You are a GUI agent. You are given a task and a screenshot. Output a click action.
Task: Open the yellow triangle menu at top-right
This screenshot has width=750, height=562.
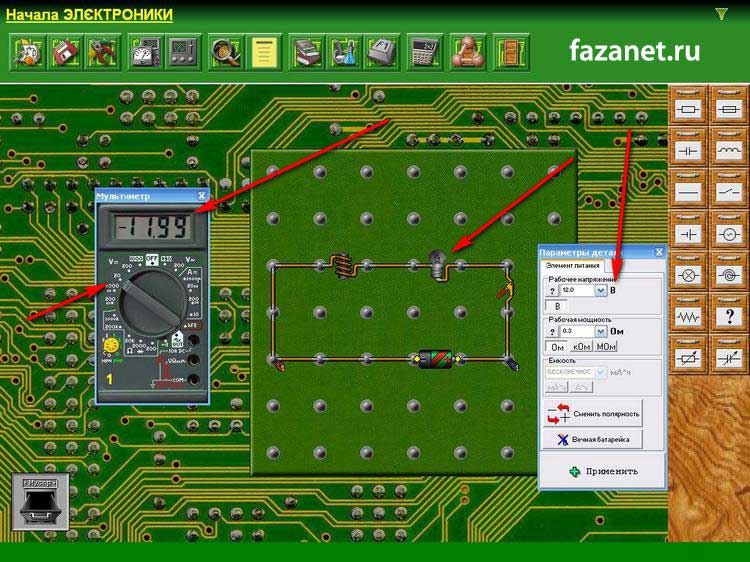click(x=721, y=14)
